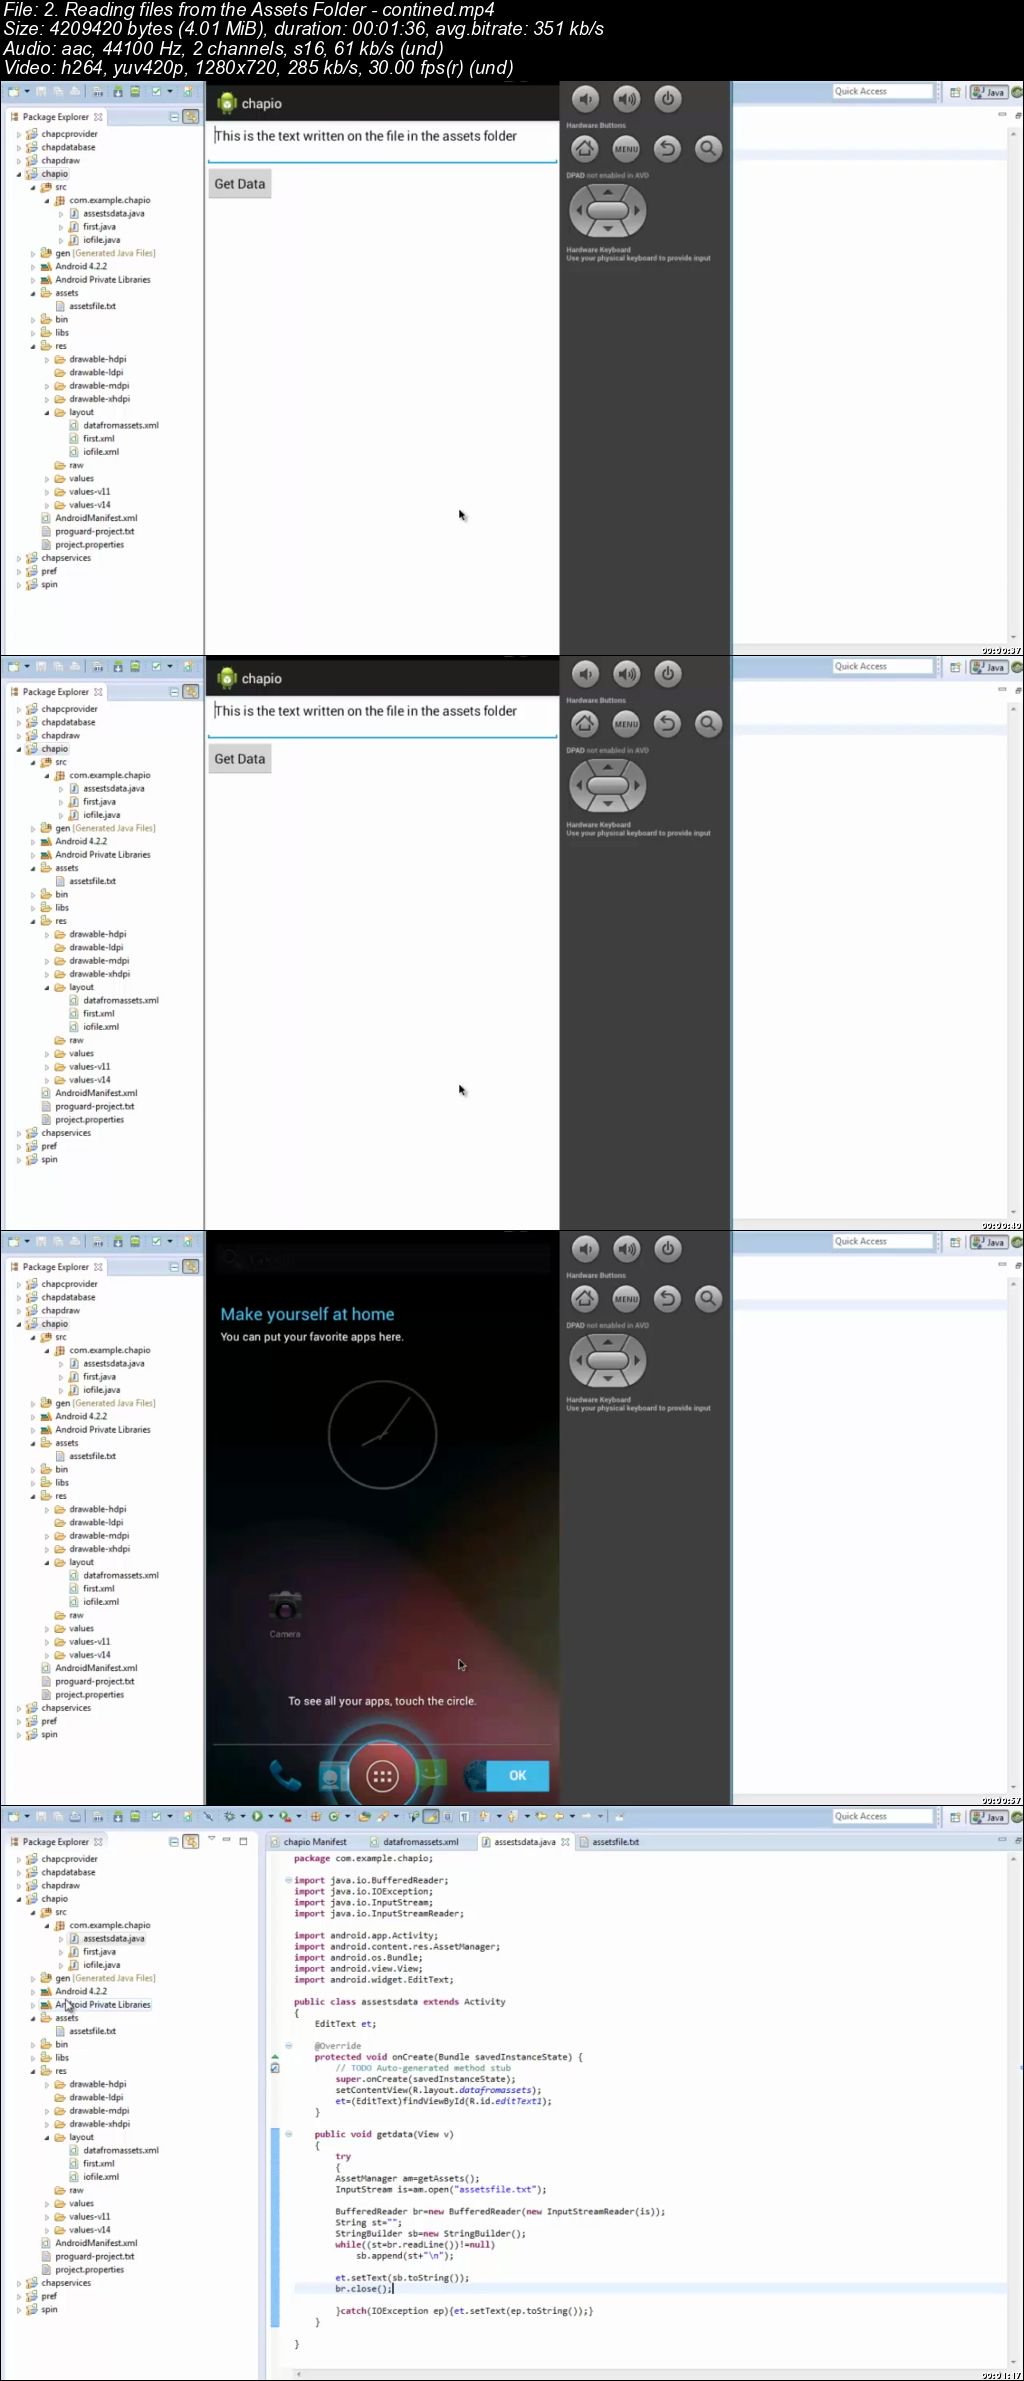
Task: Click the green Run button in the code editor frame's toolbar
Action: pos(257,1816)
